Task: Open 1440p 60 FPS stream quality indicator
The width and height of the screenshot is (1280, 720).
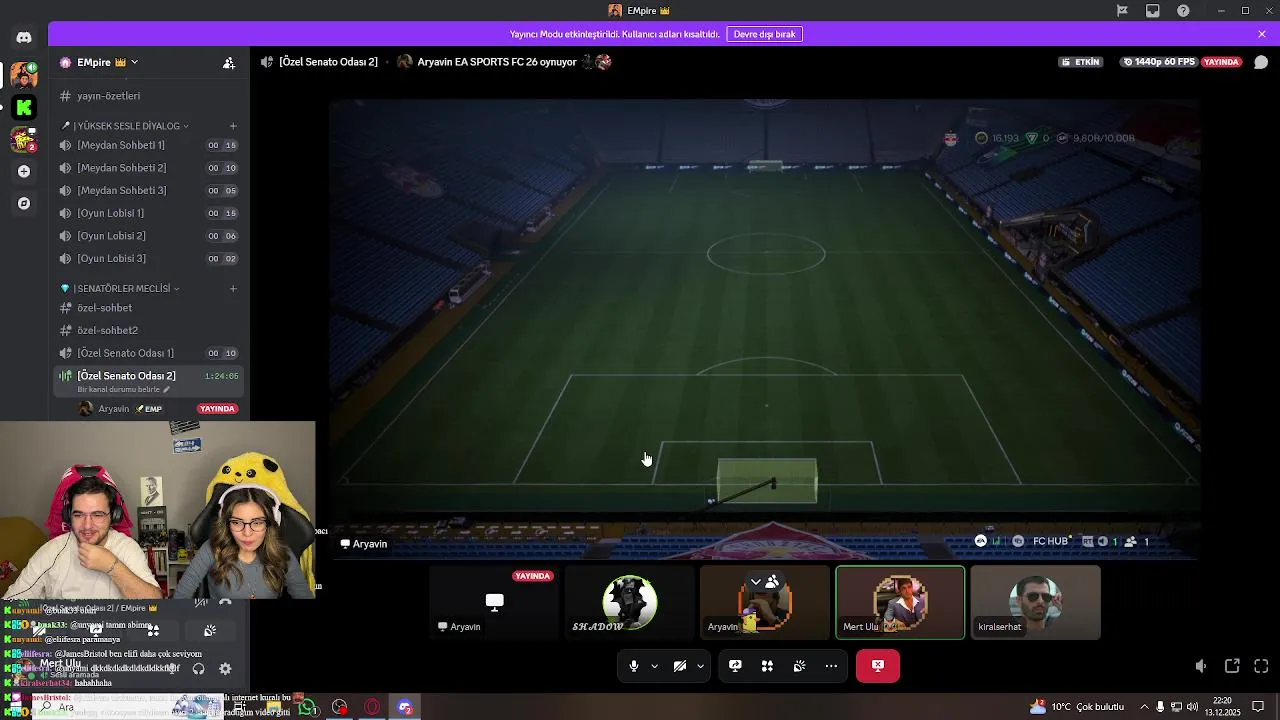Action: 1158,62
